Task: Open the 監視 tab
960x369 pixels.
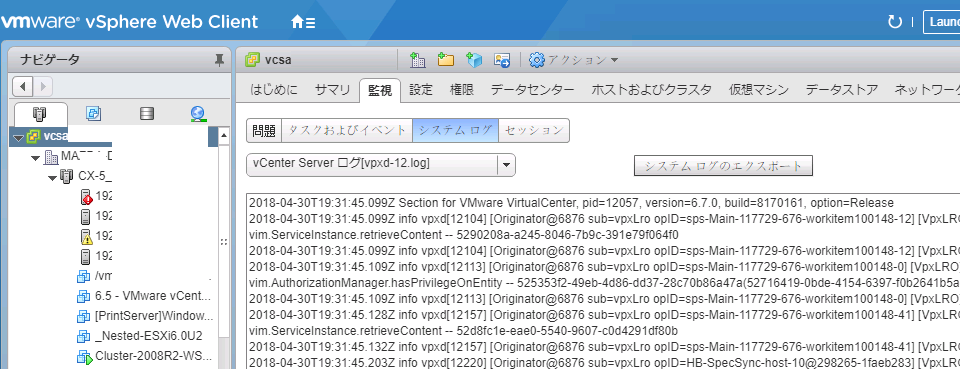Action: [380, 90]
